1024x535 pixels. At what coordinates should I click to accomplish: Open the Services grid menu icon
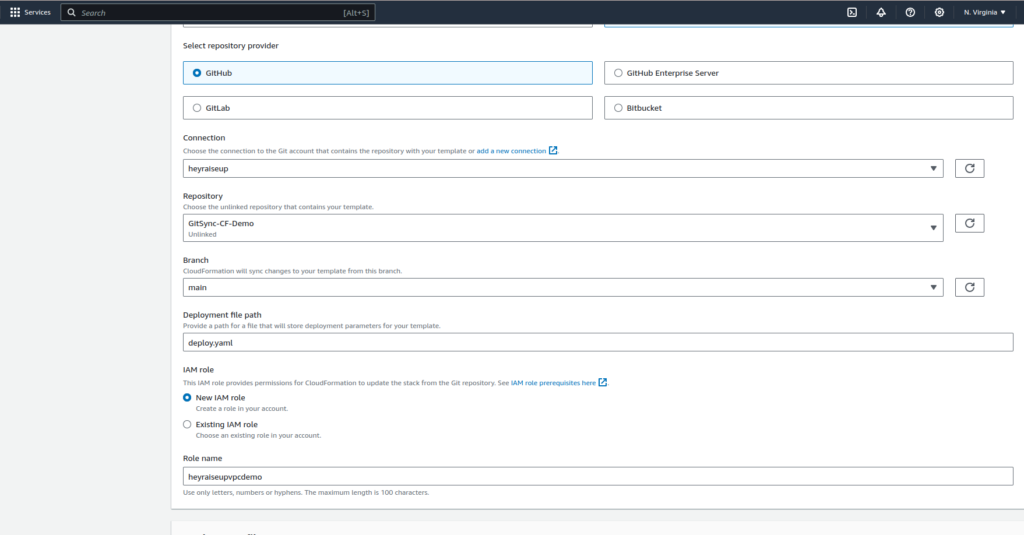pos(15,12)
